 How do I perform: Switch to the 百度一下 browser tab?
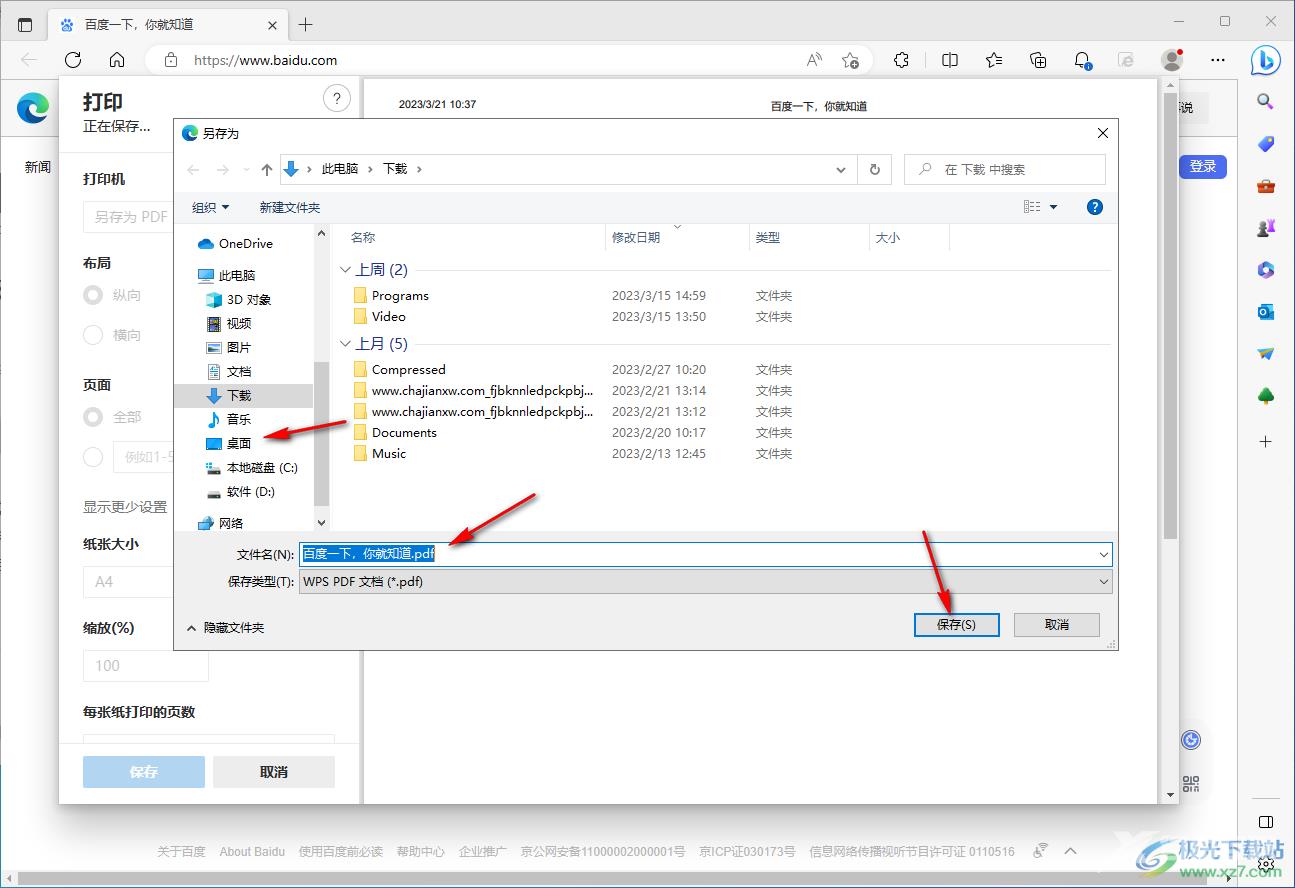point(168,24)
